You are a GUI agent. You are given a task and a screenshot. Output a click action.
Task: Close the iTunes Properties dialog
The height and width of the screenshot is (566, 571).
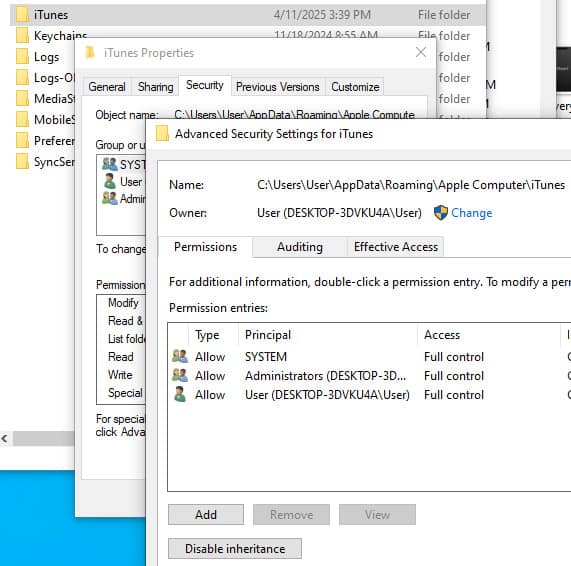point(421,52)
